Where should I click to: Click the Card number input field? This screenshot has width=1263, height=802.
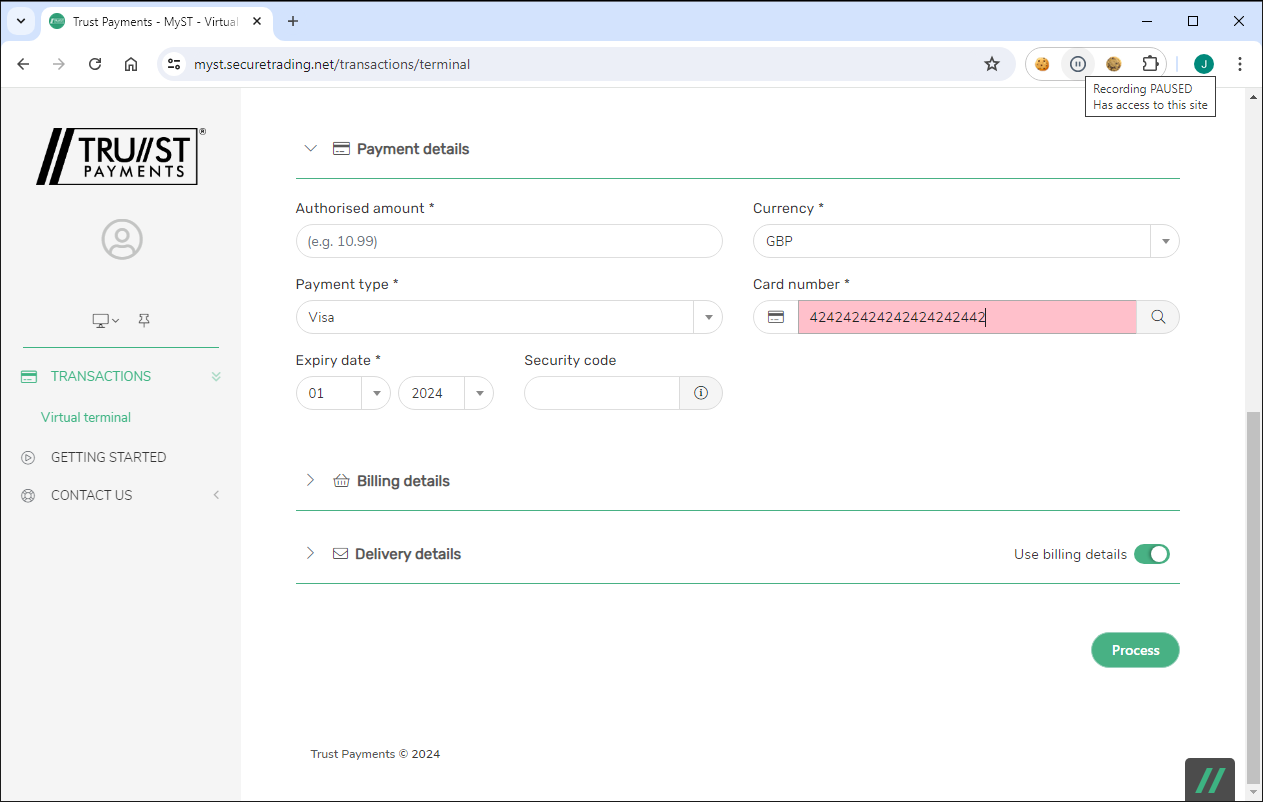pos(967,317)
